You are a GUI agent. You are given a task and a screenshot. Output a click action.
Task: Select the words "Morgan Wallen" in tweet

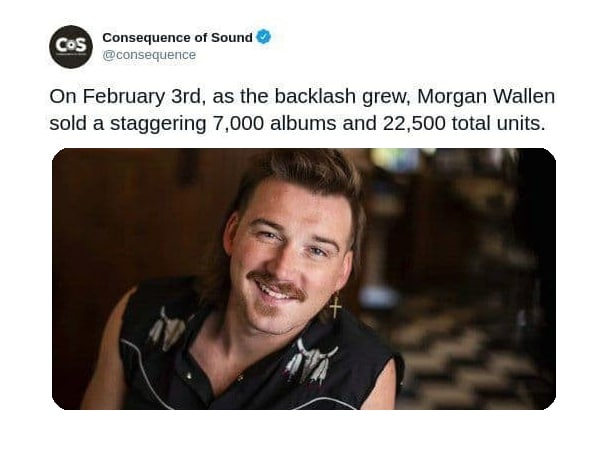486,96
